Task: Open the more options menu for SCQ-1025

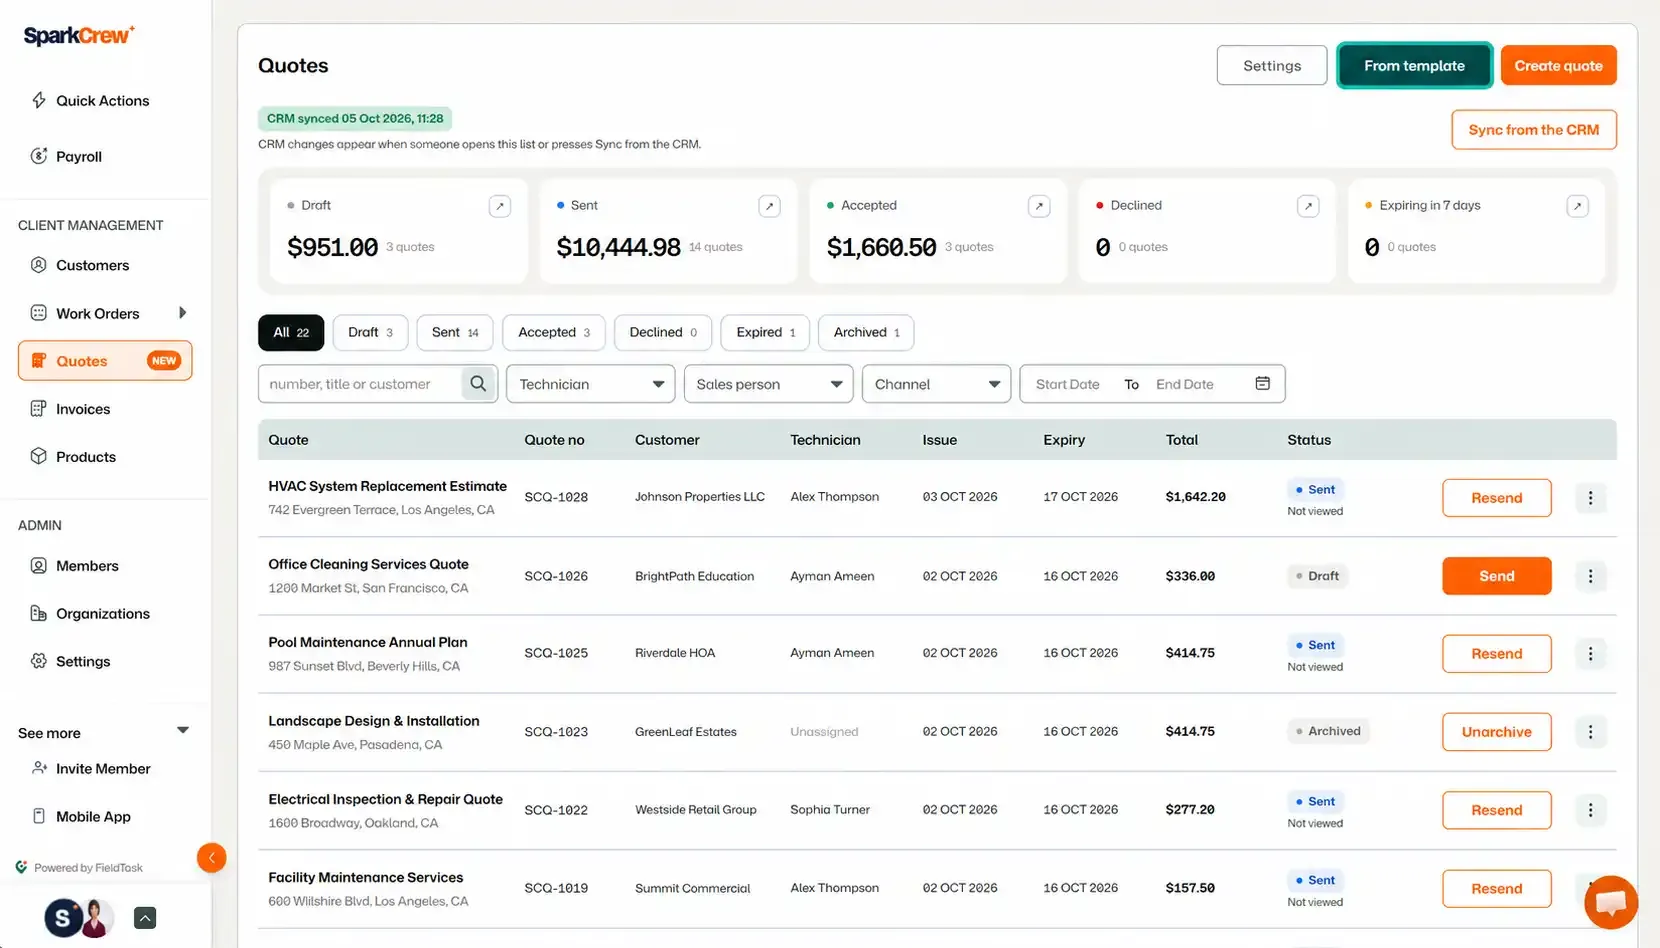Action: 1590,654
